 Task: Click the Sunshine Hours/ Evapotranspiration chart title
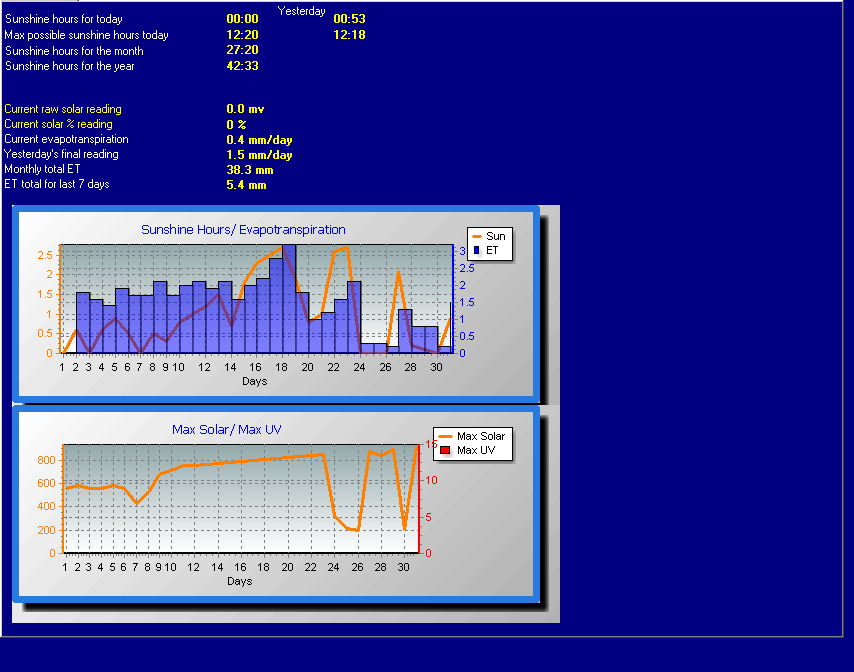click(x=243, y=230)
